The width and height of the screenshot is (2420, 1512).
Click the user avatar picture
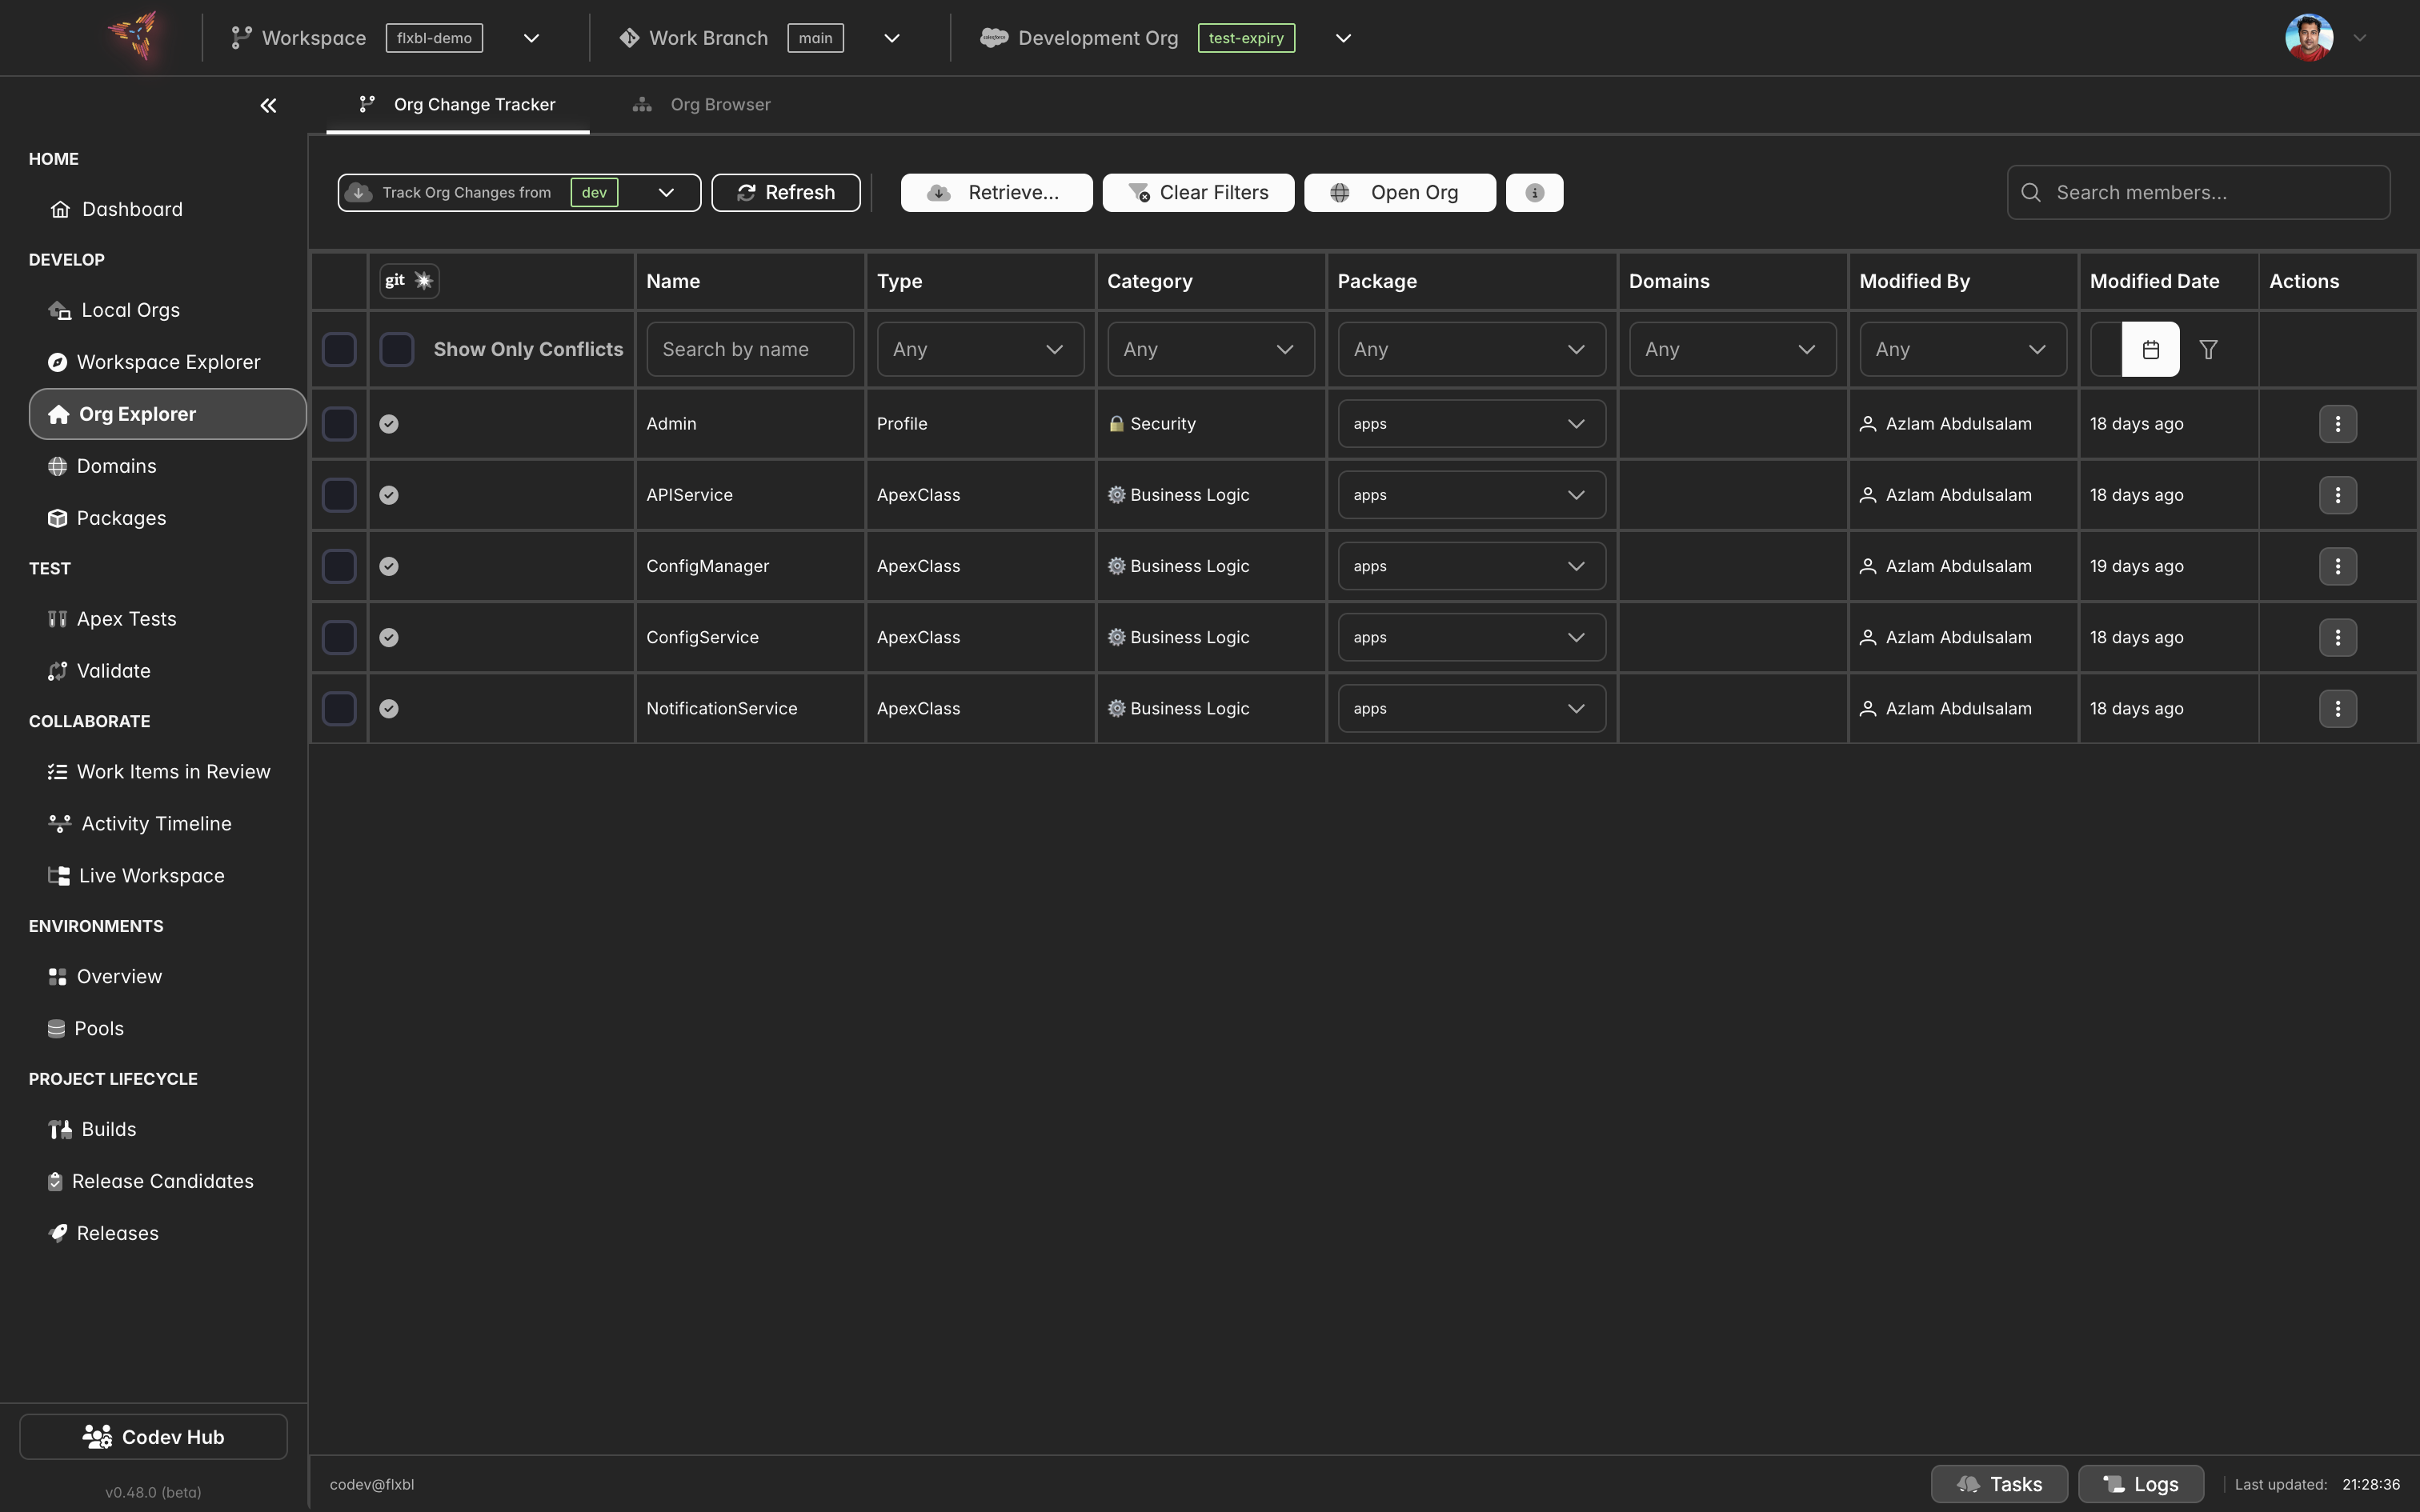coord(2309,38)
